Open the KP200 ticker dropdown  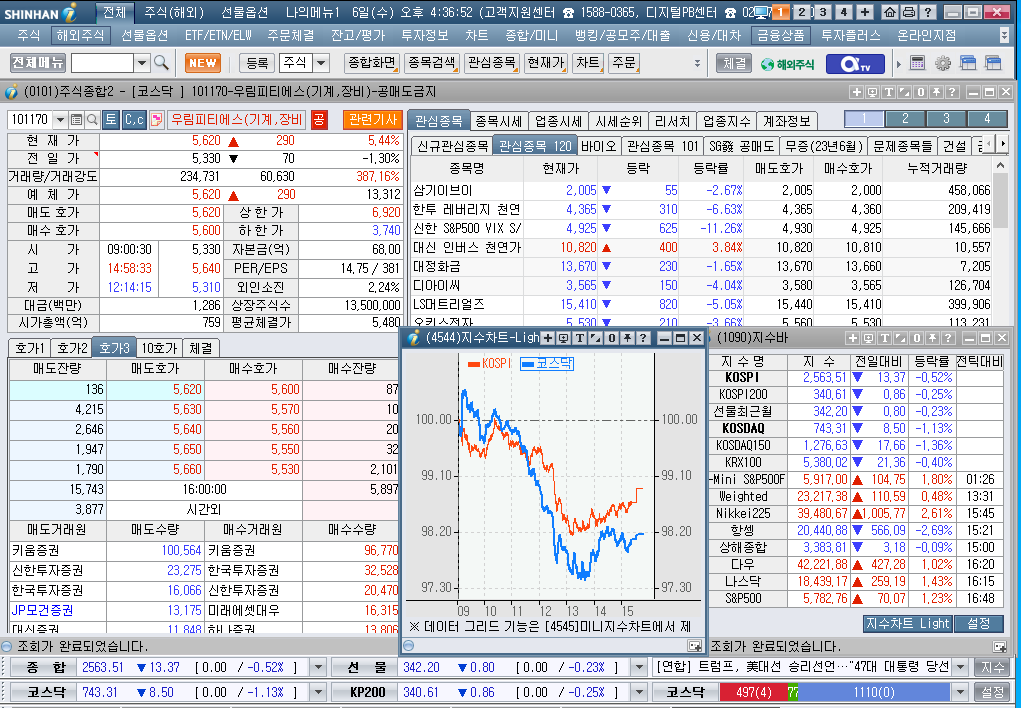point(638,692)
